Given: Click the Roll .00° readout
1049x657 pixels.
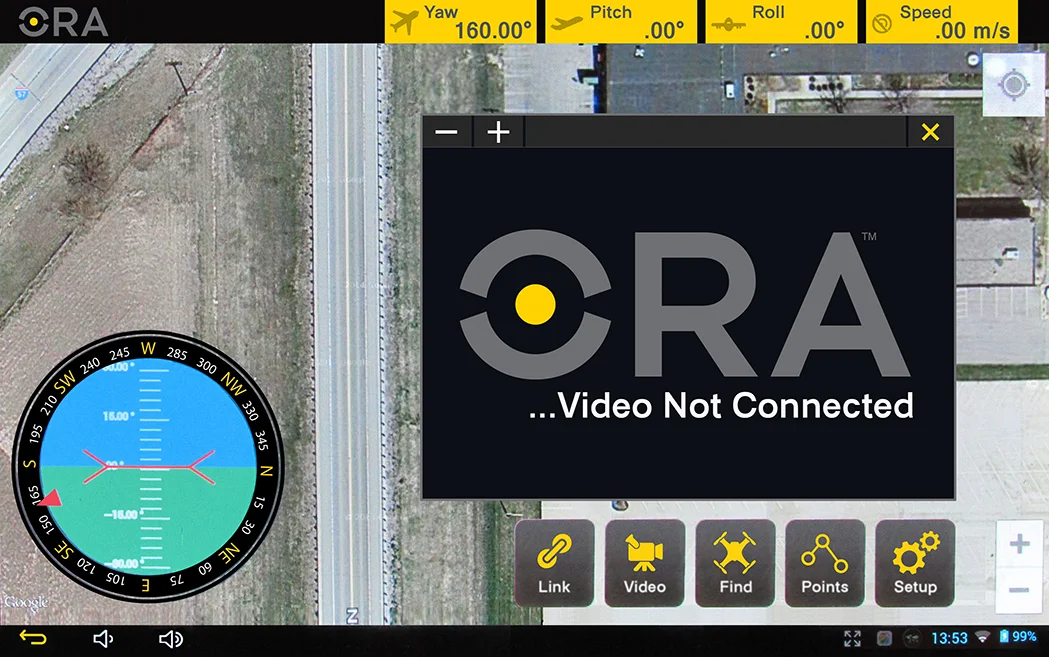Looking at the screenshot, I should pos(781,21).
